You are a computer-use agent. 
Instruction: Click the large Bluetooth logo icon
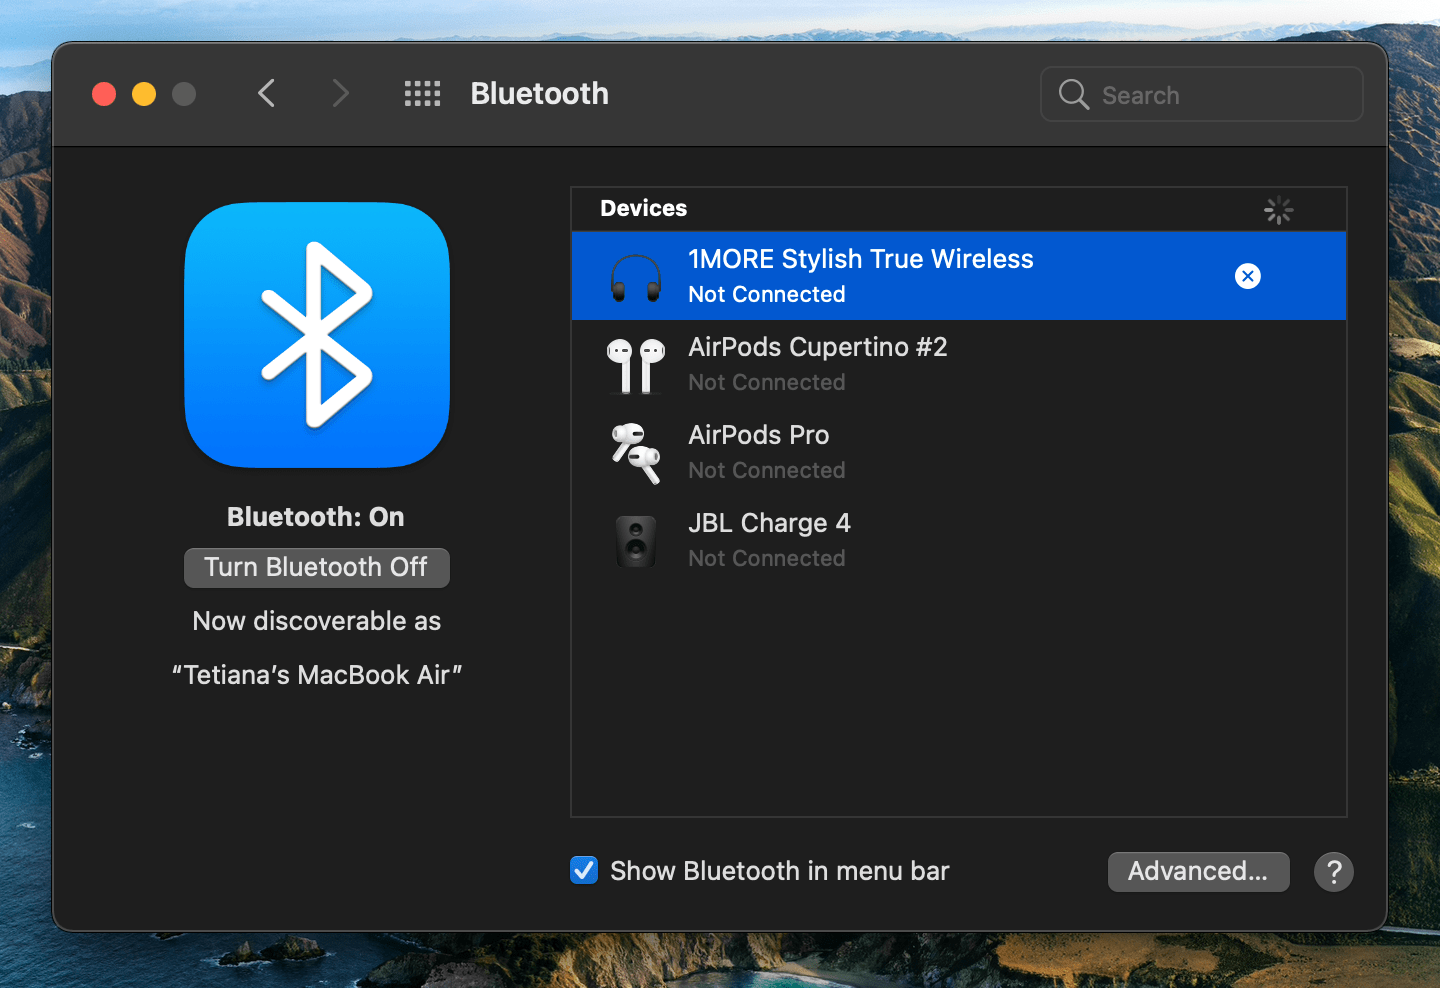(x=317, y=335)
